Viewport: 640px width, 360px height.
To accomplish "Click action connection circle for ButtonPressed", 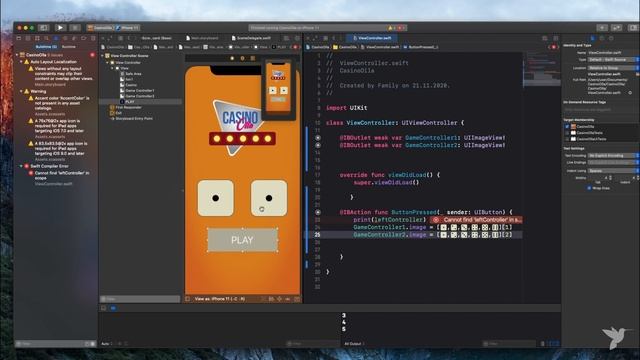I will point(318,212).
